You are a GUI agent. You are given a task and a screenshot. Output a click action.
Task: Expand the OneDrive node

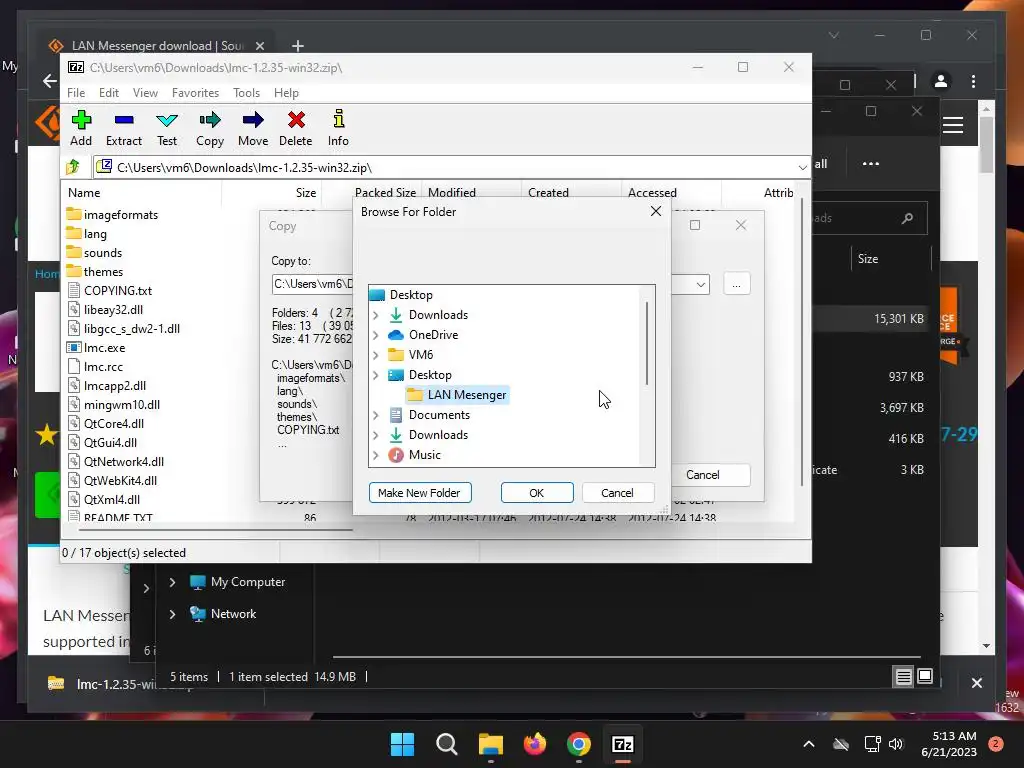coord(376,335)
